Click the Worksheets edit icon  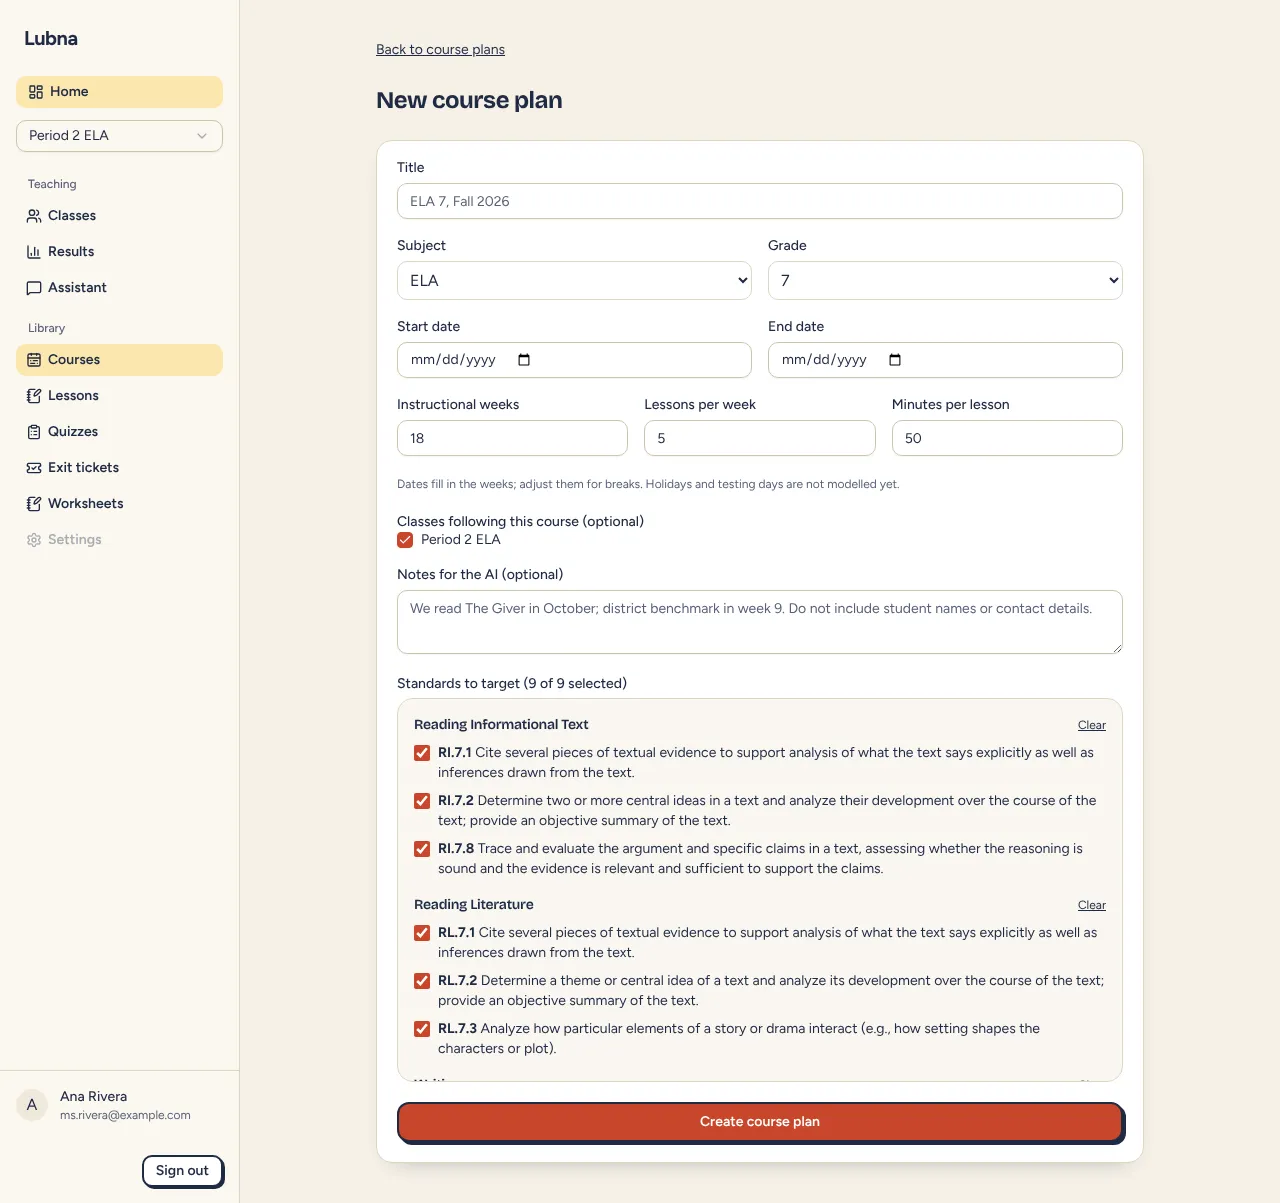34,504
